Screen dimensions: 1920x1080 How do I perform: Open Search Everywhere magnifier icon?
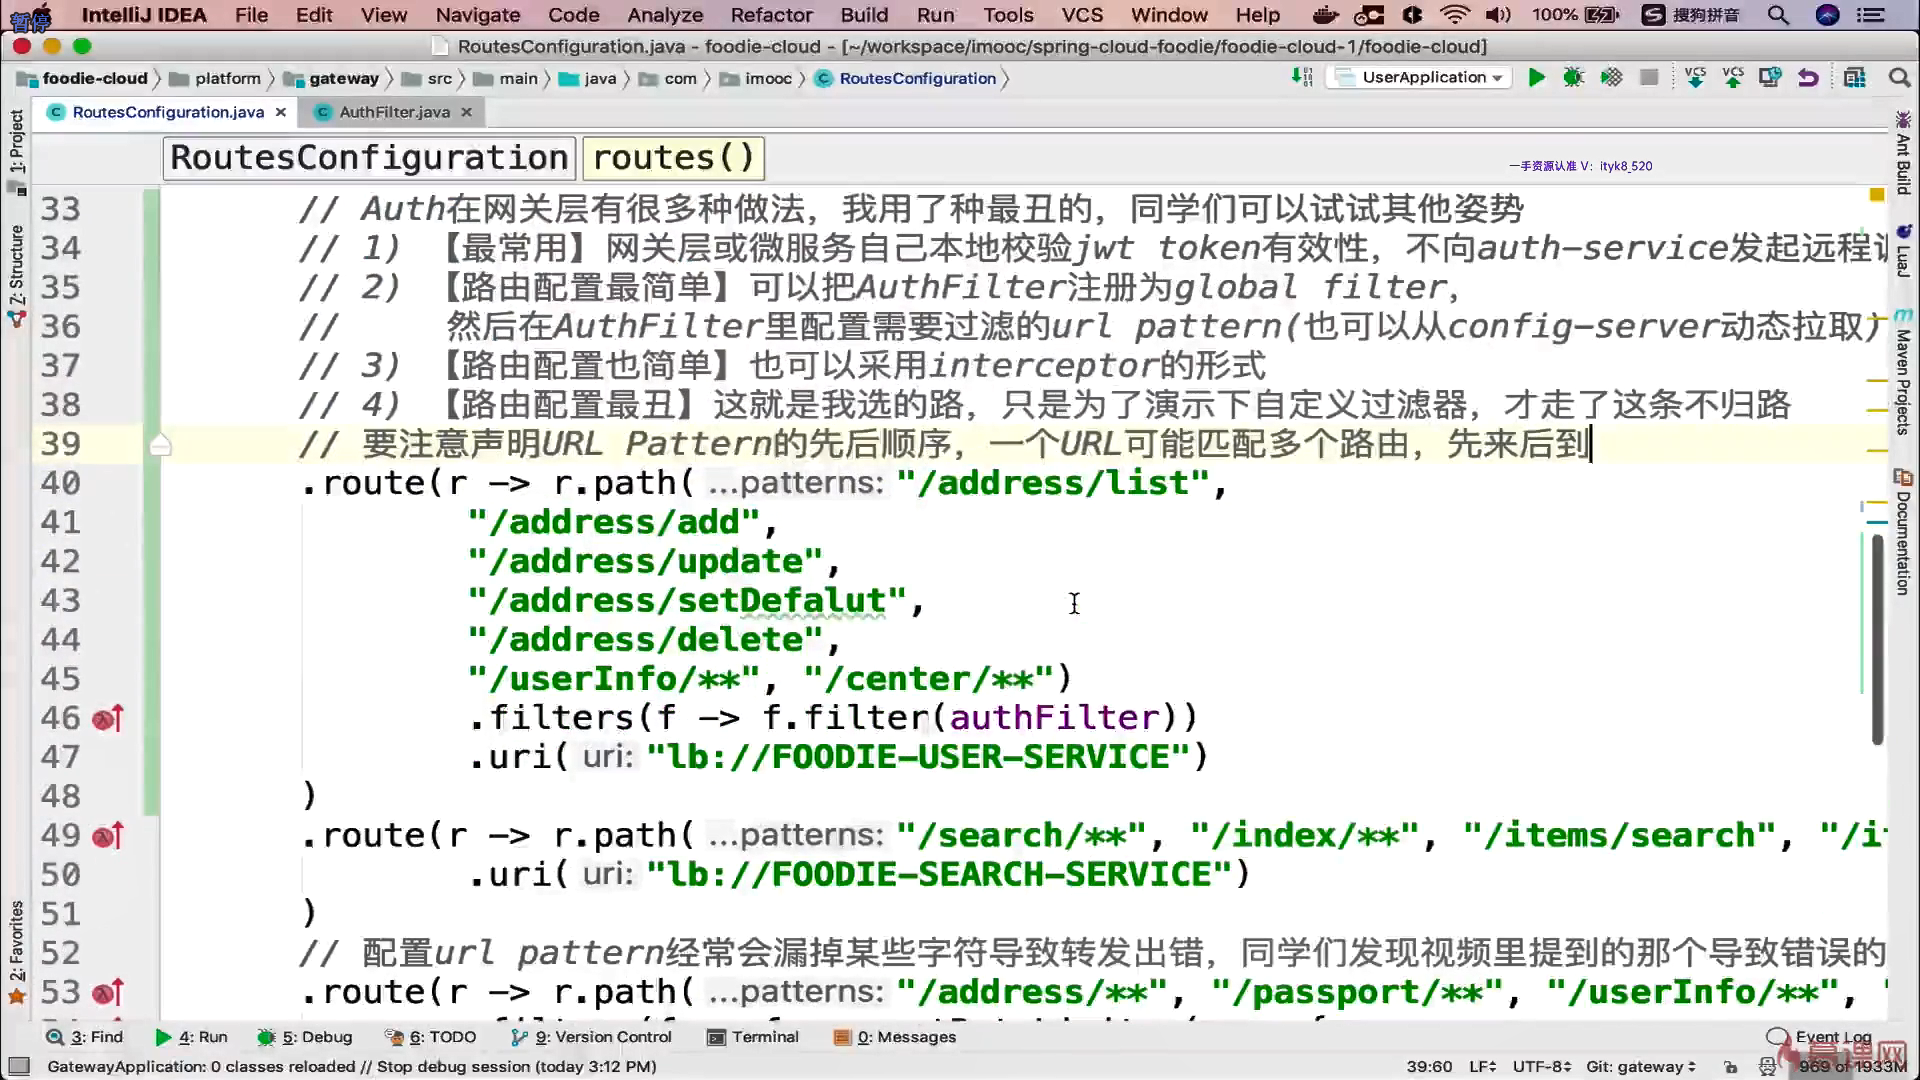click(x=1899, y=78)
